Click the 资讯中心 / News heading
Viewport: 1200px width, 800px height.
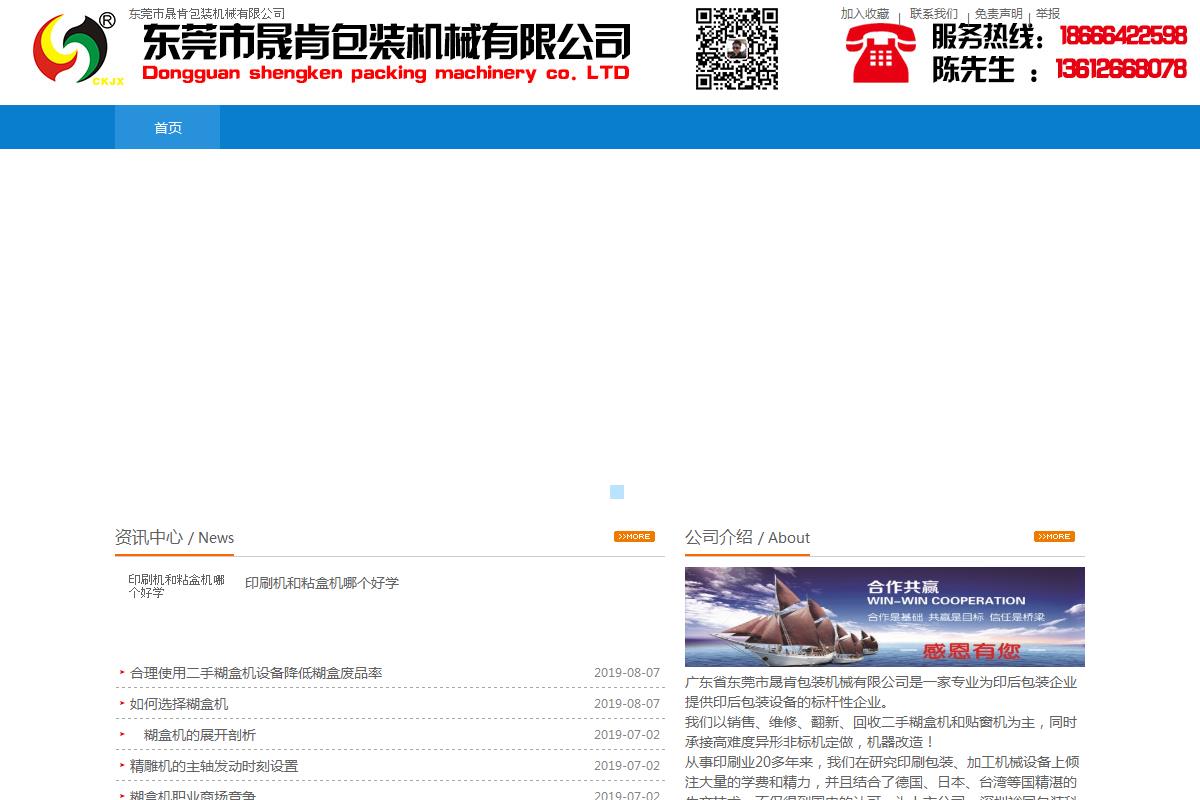tap(174, 537)
